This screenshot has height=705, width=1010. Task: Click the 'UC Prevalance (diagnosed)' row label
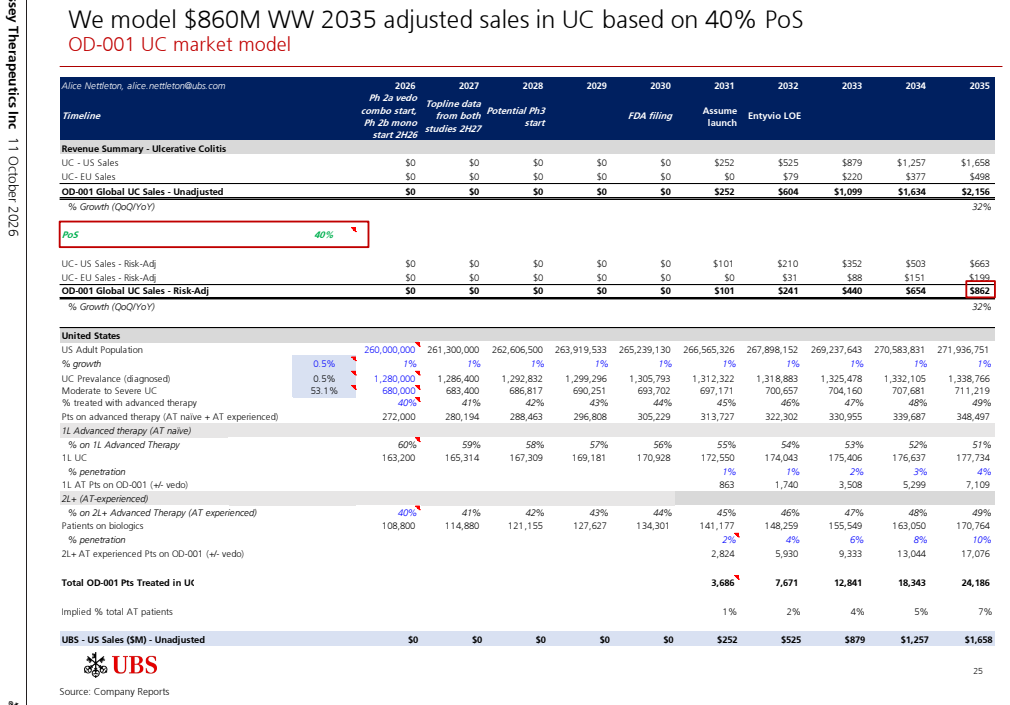116,379
